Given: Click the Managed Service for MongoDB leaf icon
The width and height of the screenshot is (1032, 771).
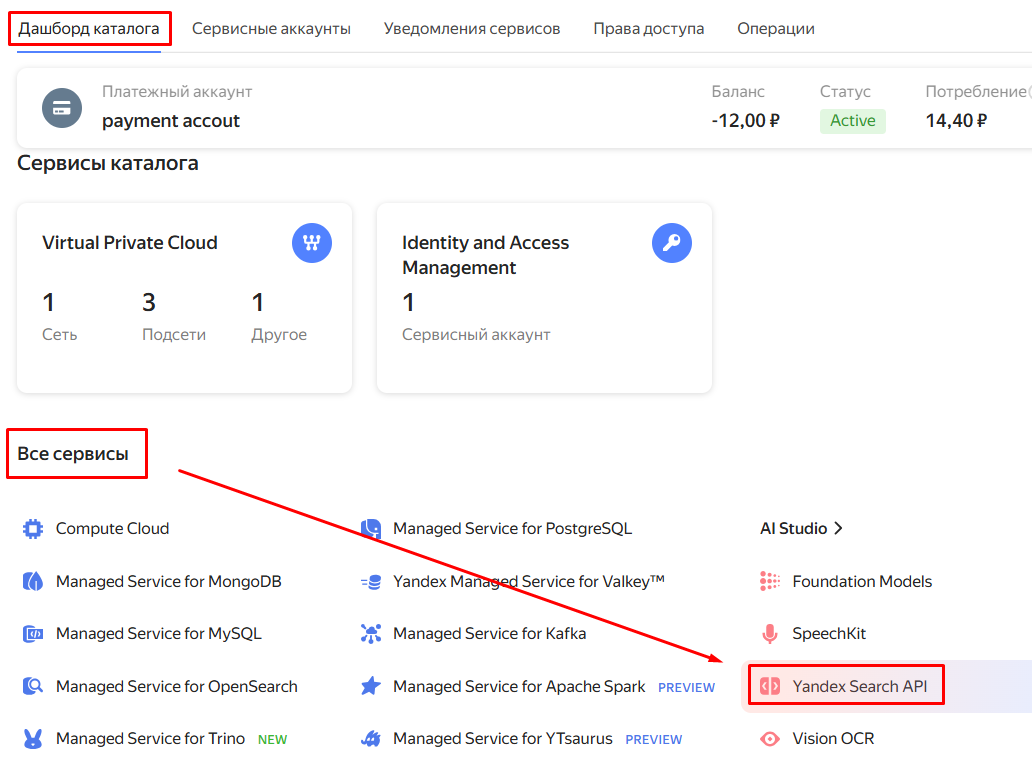Looking at the screenshot, I should pyautogui.click(x=33, y=581).
